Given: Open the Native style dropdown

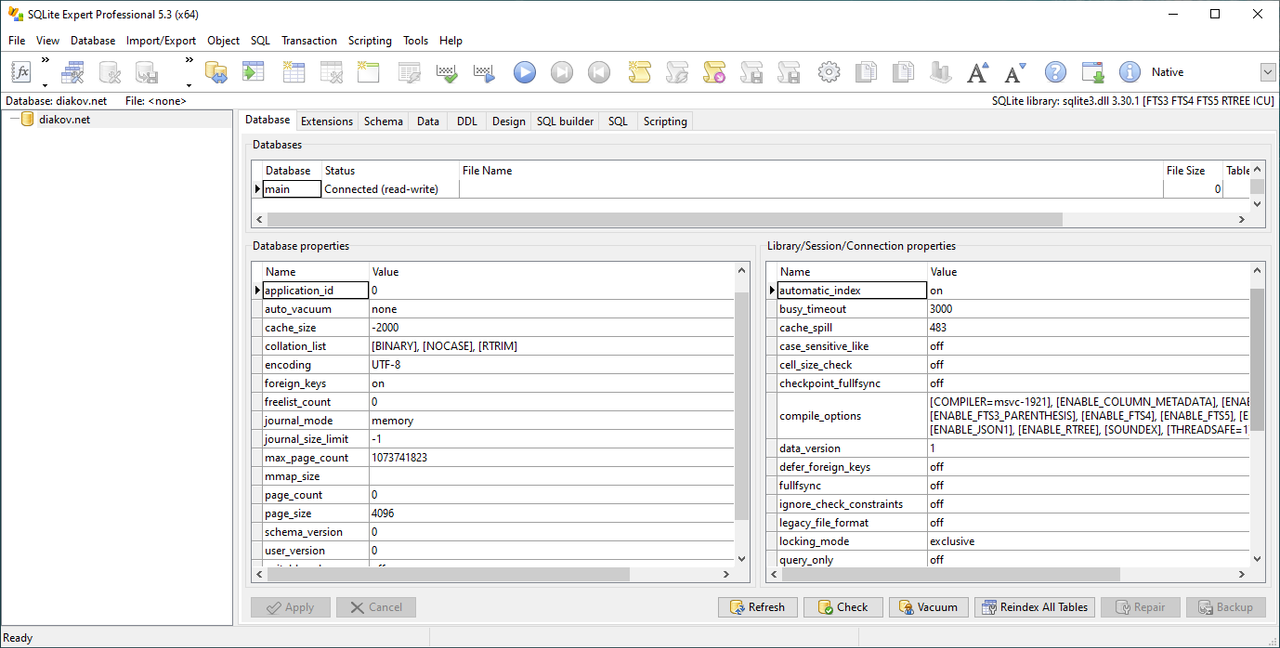Looking at the screenshot, I should tap(1268, 72).
